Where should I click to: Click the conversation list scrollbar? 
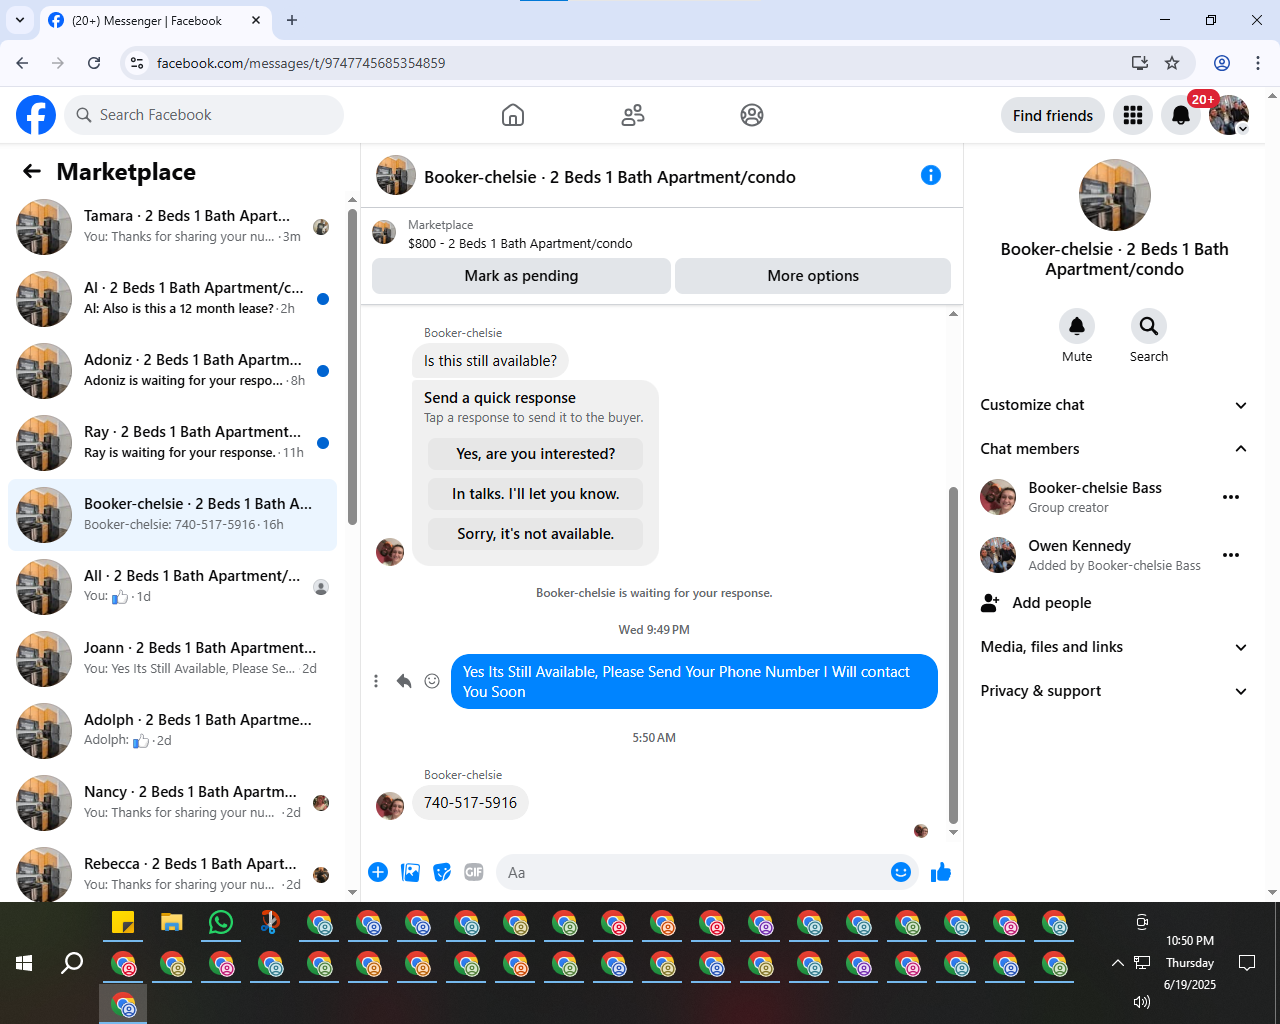352,367
